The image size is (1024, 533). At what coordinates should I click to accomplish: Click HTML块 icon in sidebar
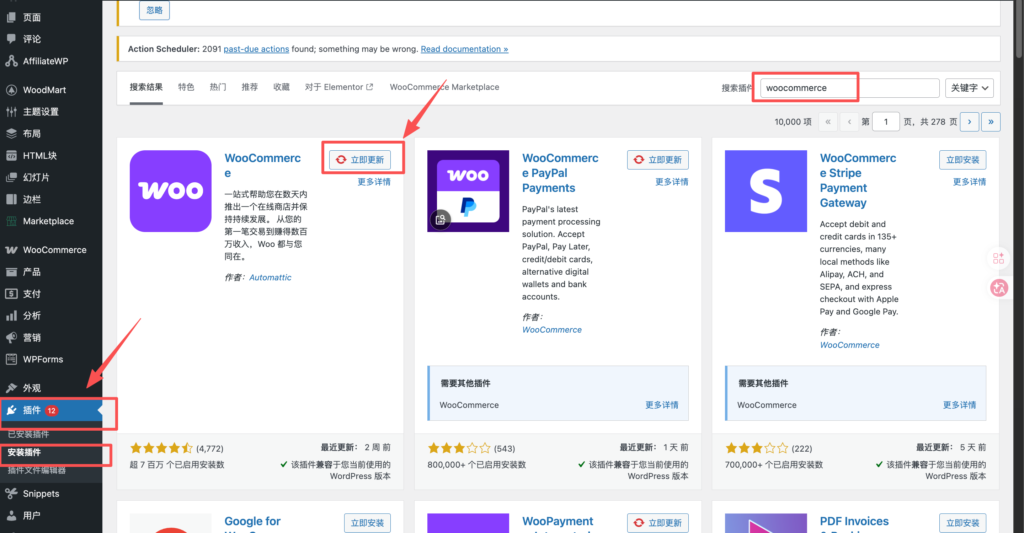[x=11, y=155]
